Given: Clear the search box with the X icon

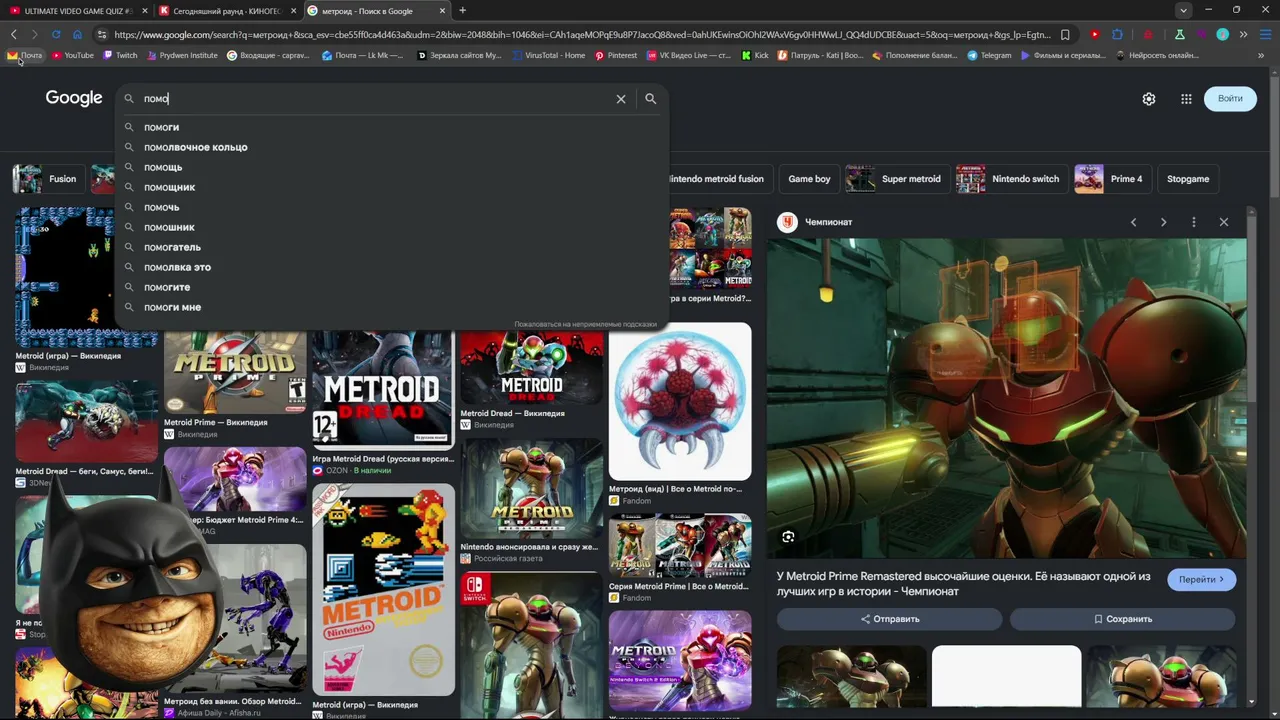Looking at the screenshot, I should point(621,99).
